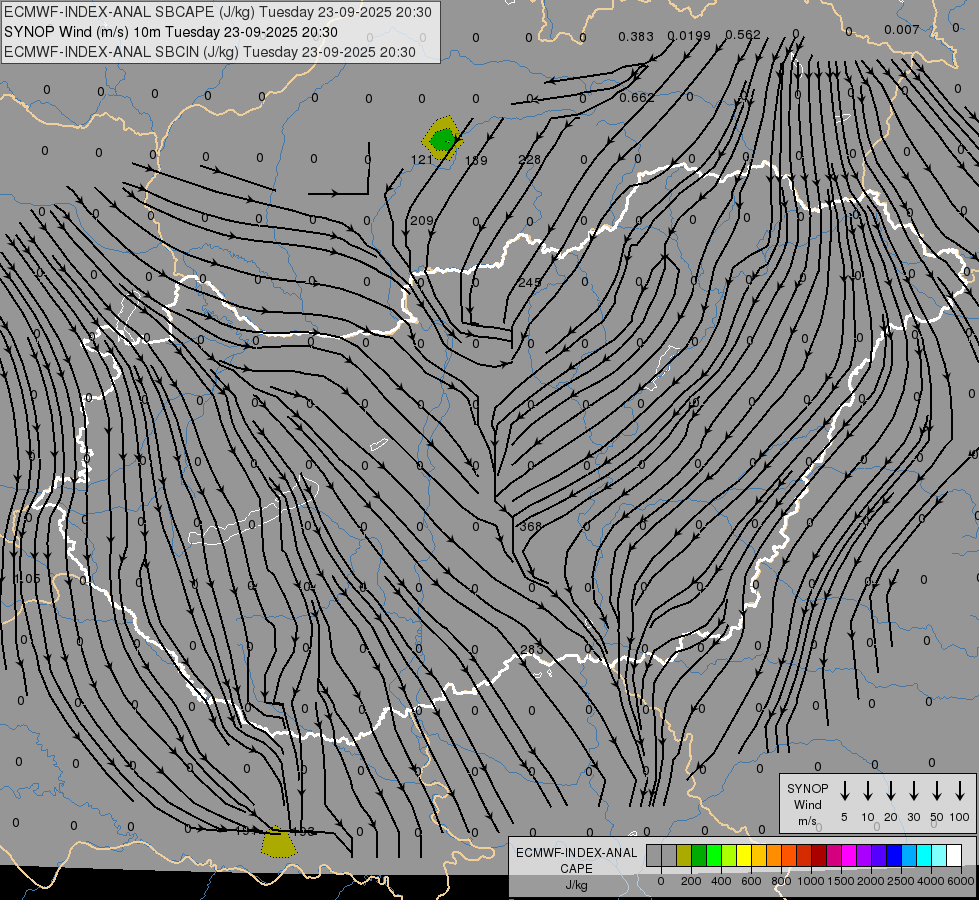Click the map value 0.007

(902, 29)
